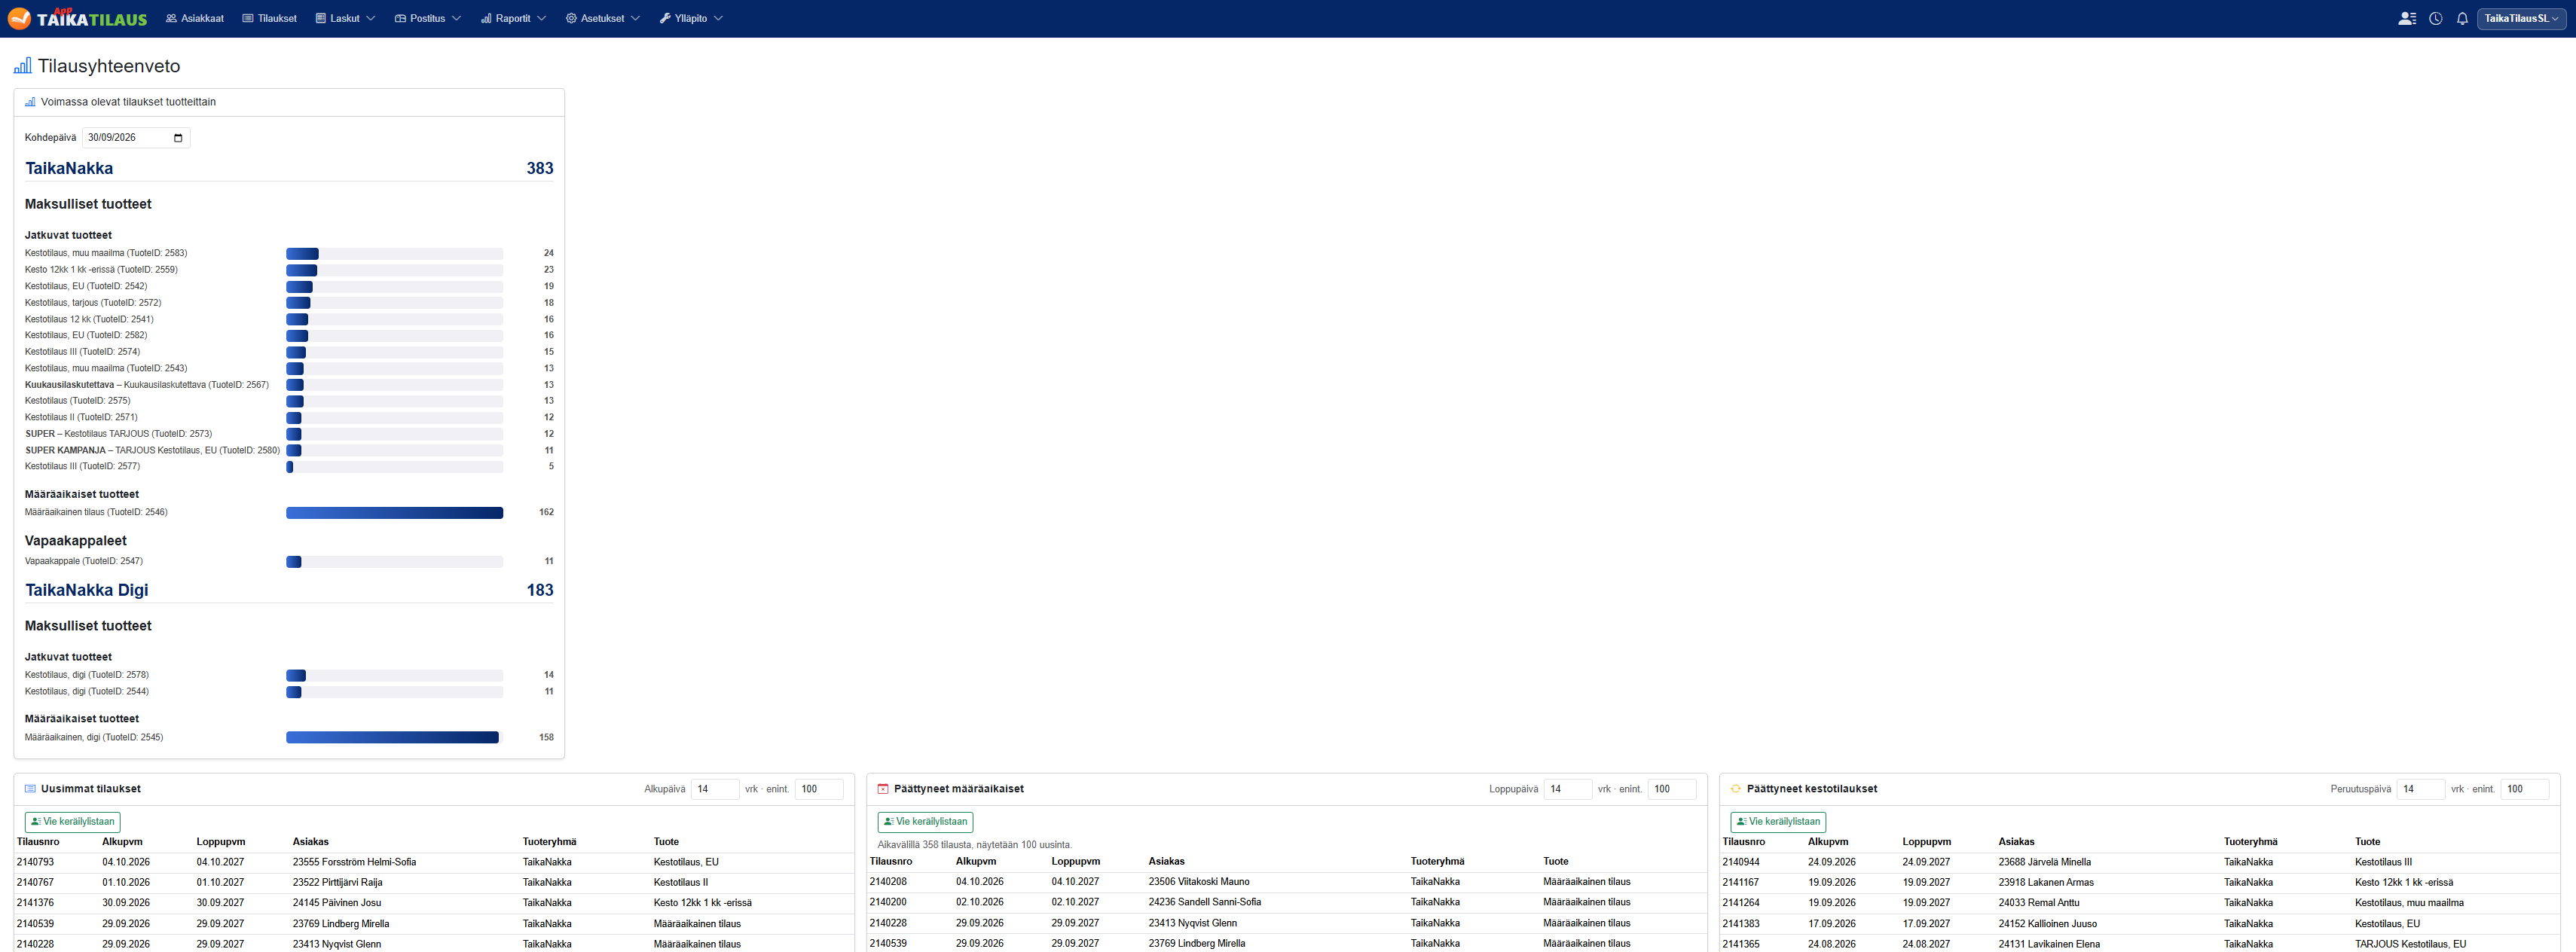Expand the Ylläpito dropdown menu
Viewport: 2576px width, 952px height.
691,18
